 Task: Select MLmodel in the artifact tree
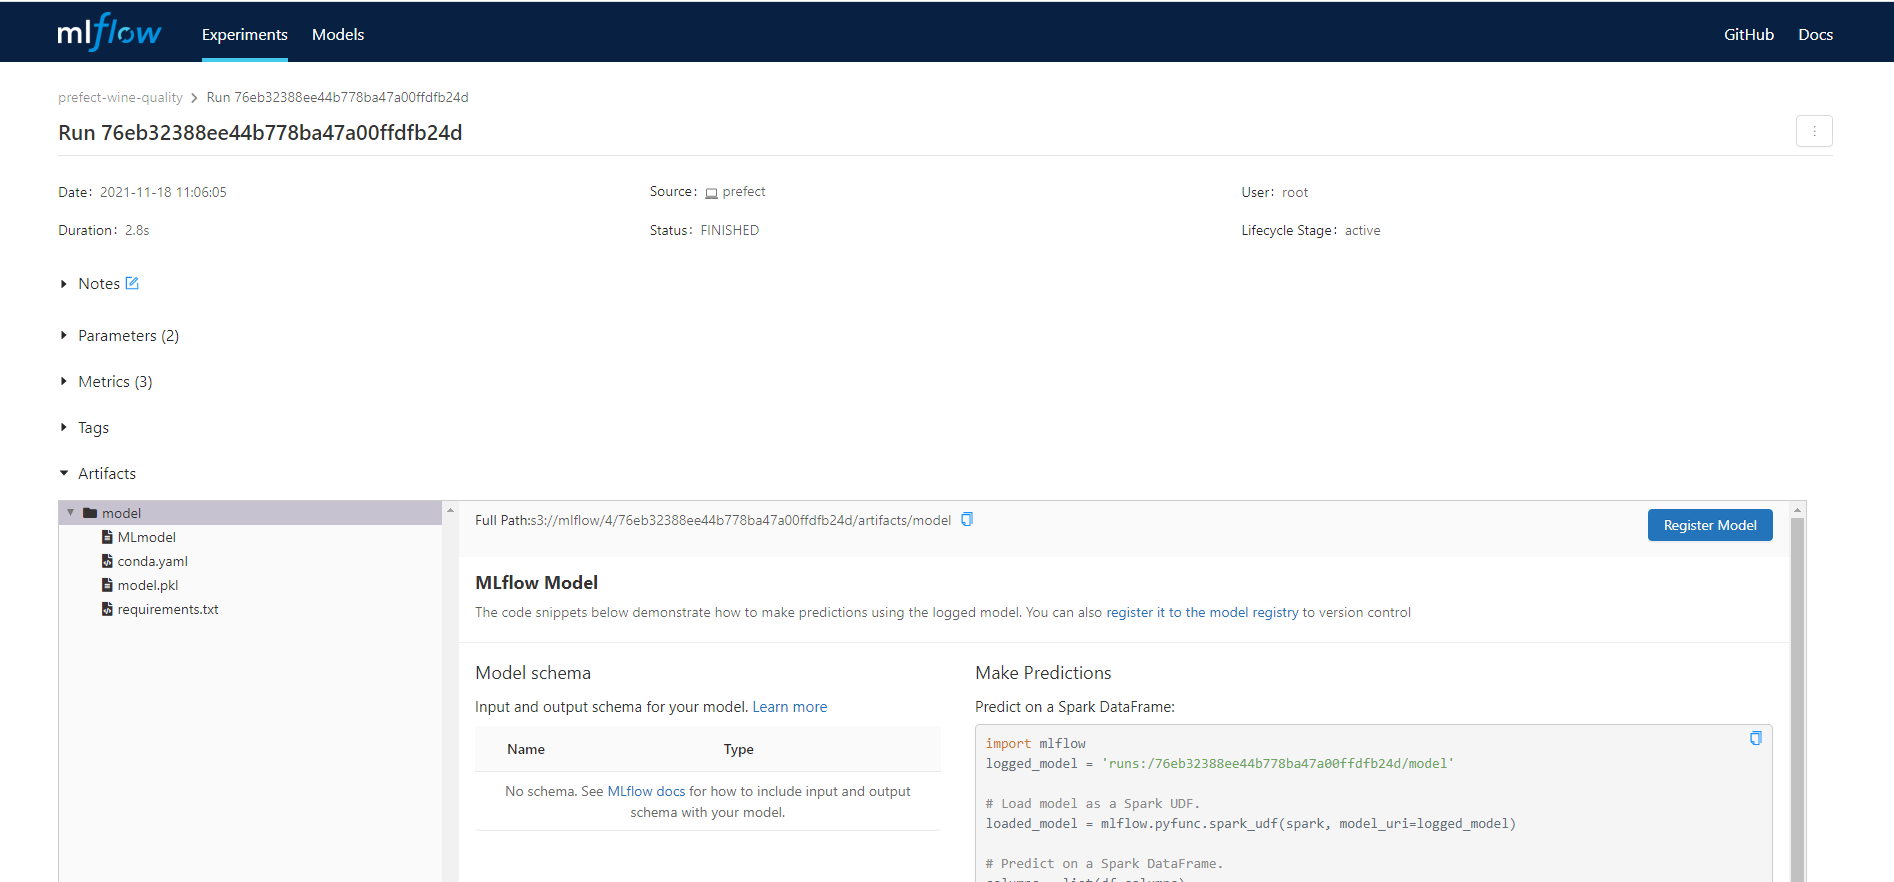click(x=147, y=537)
